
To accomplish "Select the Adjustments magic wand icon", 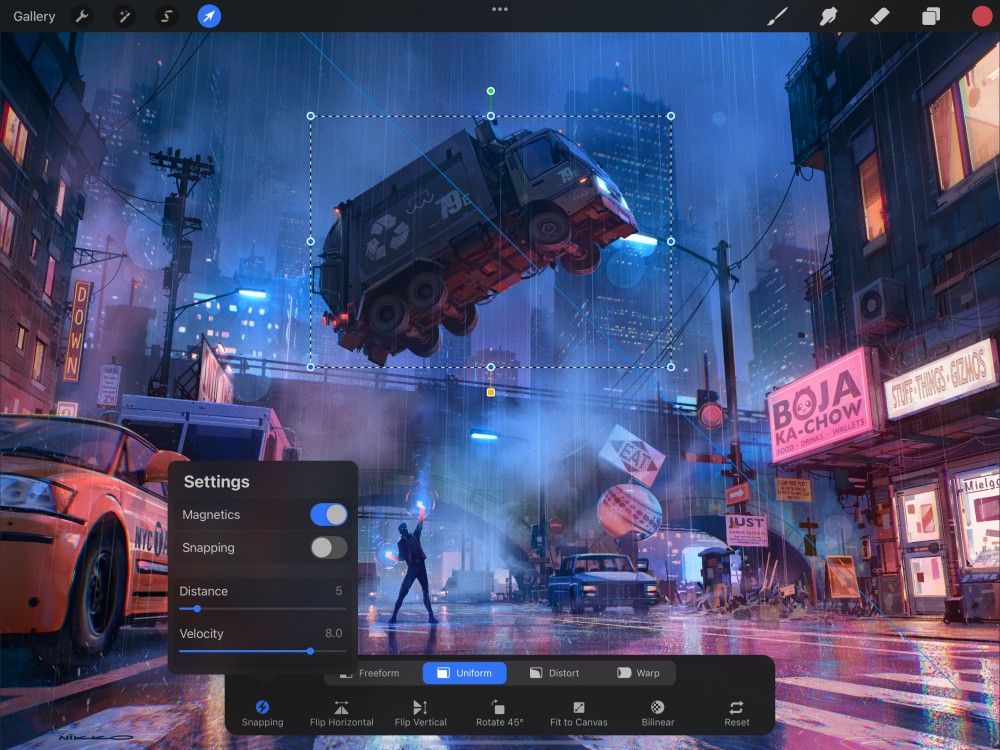I will click(124, 16).
